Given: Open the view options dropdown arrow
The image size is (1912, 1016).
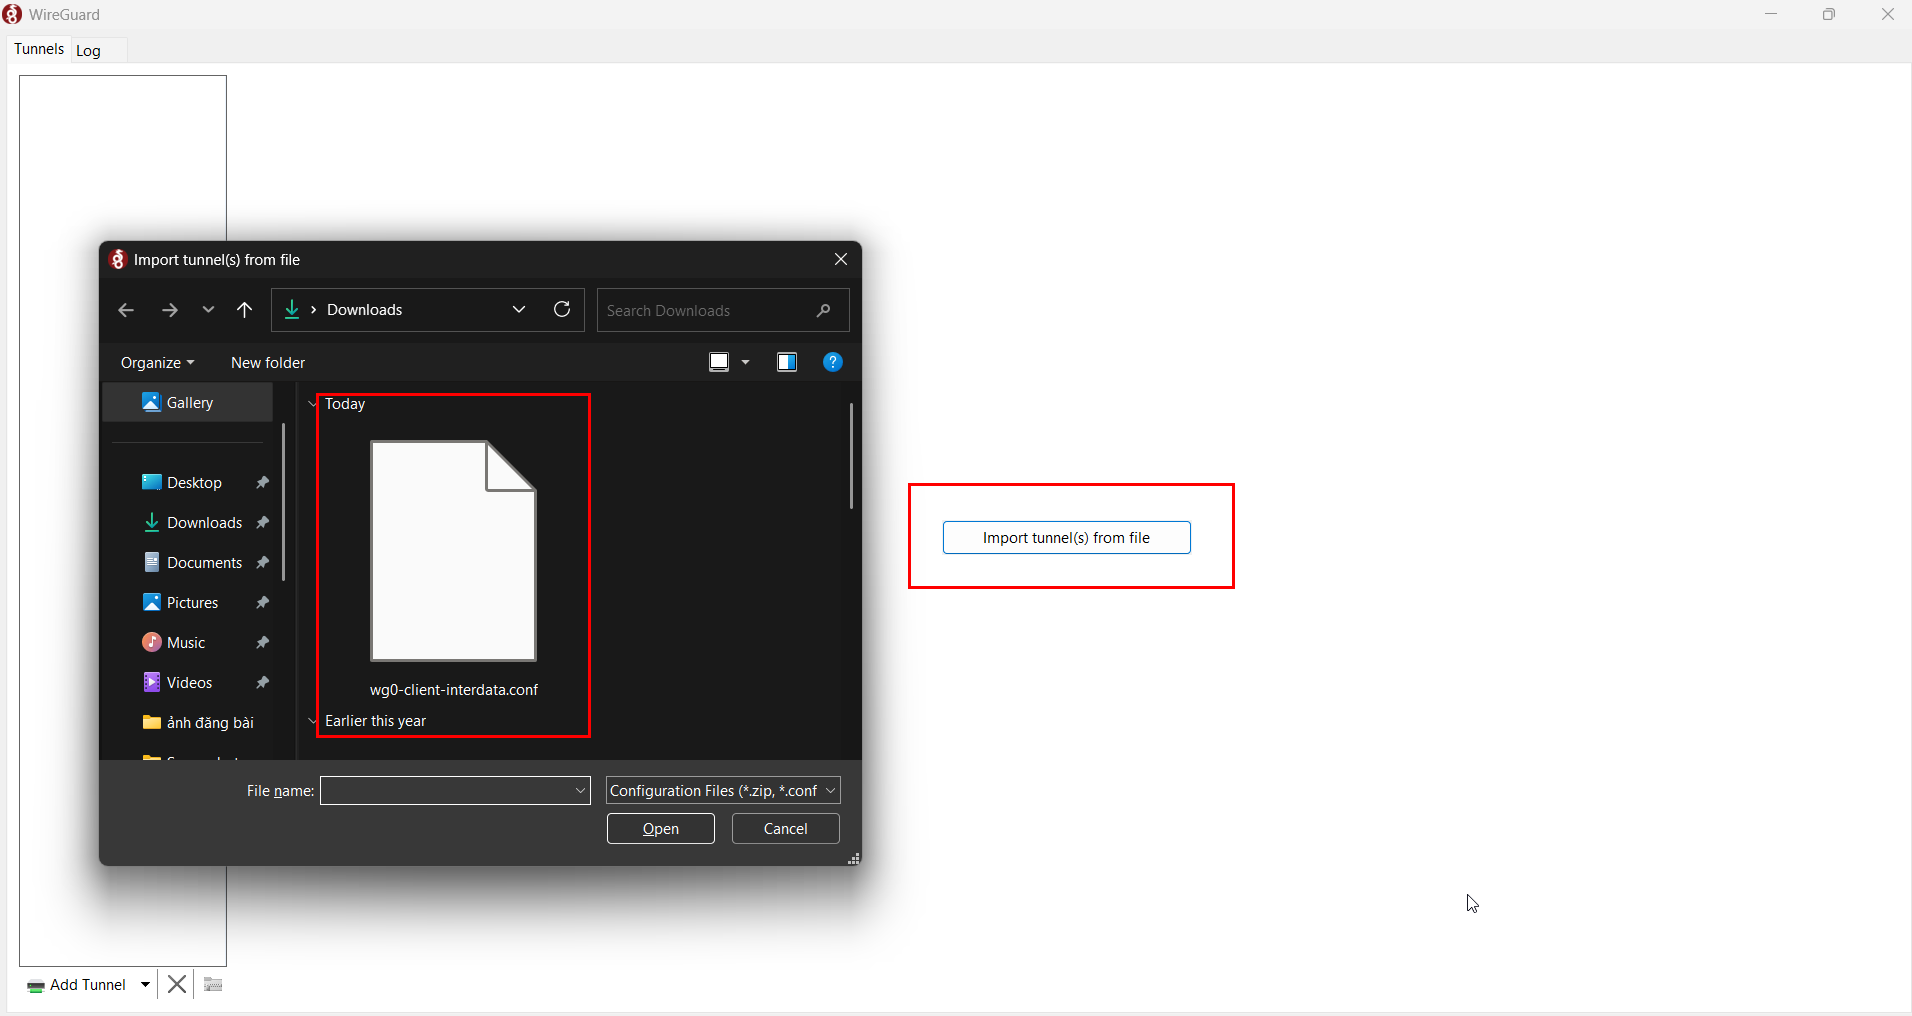Looking at the screenshot, I should click(746, 362).
